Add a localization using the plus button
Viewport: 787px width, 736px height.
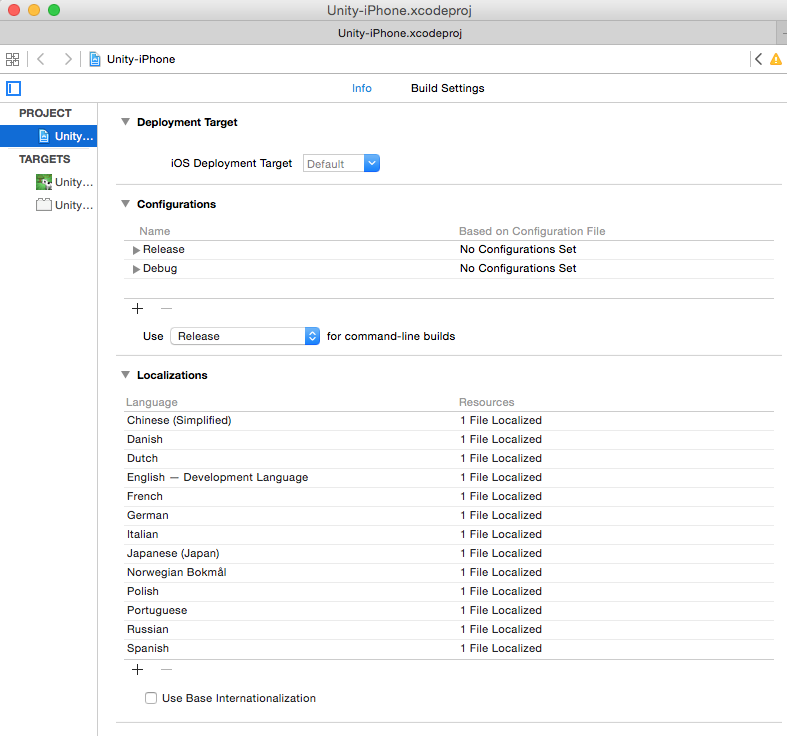pyautogui.click(x=137, y=669)
